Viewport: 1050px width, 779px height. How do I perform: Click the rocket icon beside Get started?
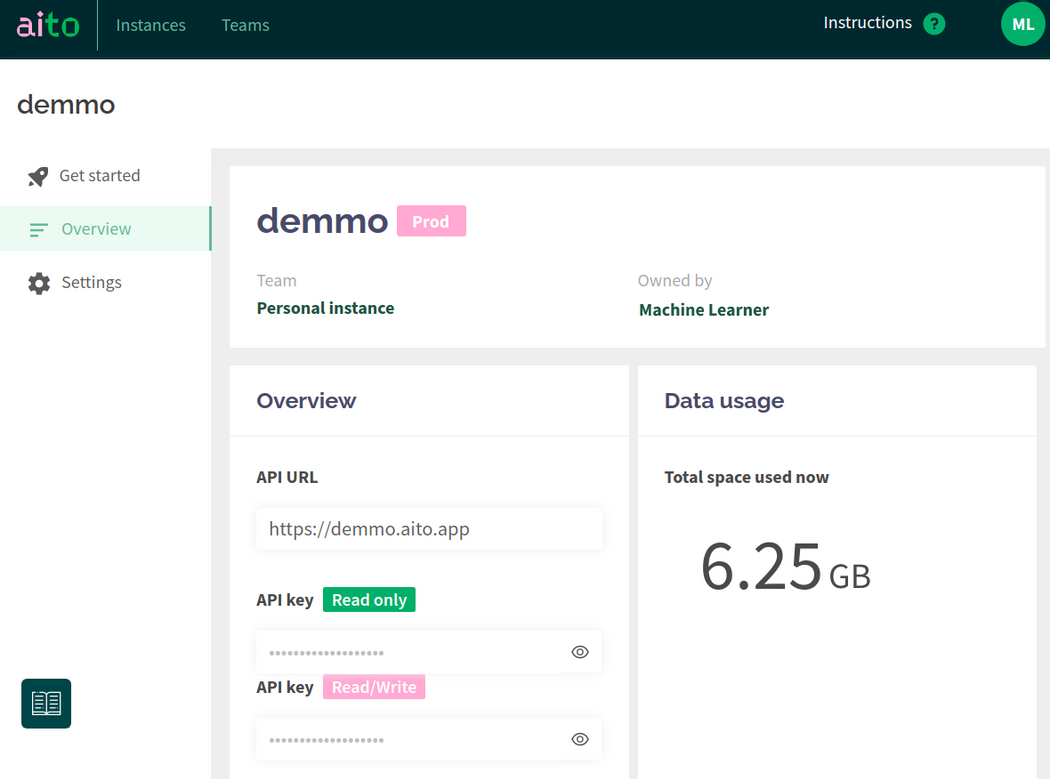click(x=38, y=176)
